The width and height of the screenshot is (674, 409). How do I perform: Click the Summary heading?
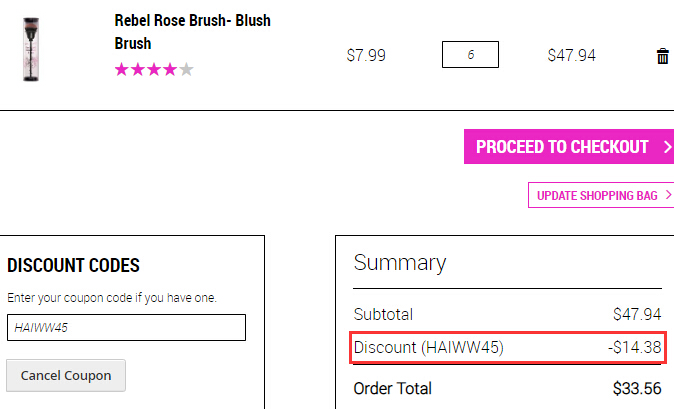coord(400,263)
